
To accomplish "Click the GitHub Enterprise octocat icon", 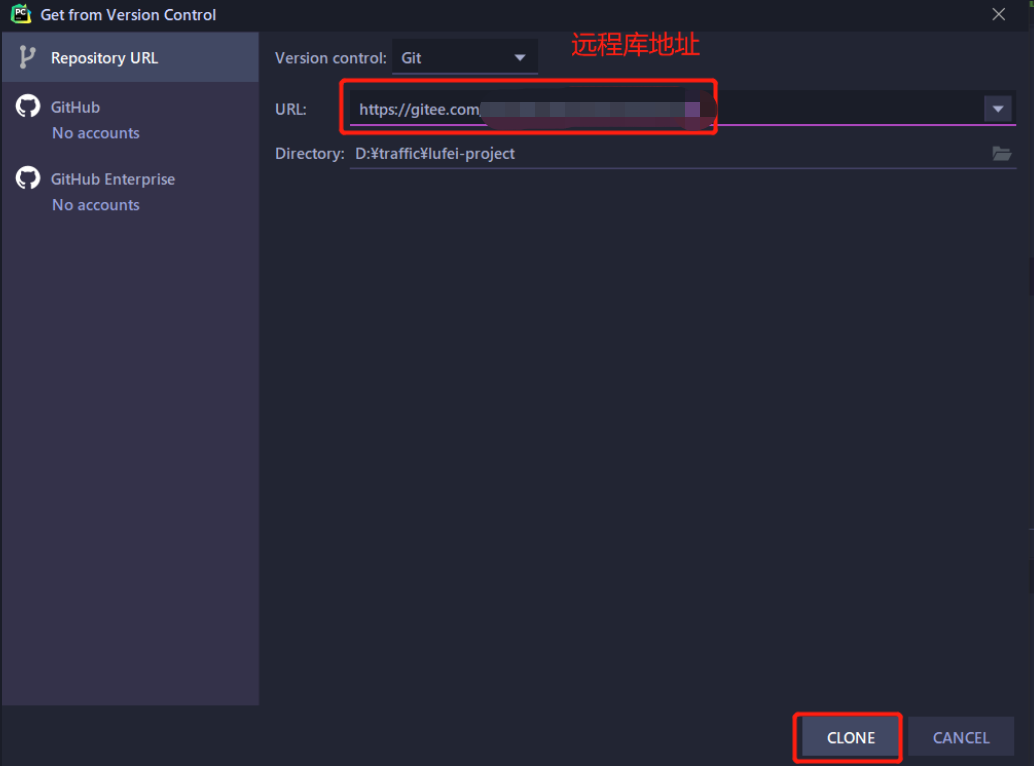I will pos(28,178).
